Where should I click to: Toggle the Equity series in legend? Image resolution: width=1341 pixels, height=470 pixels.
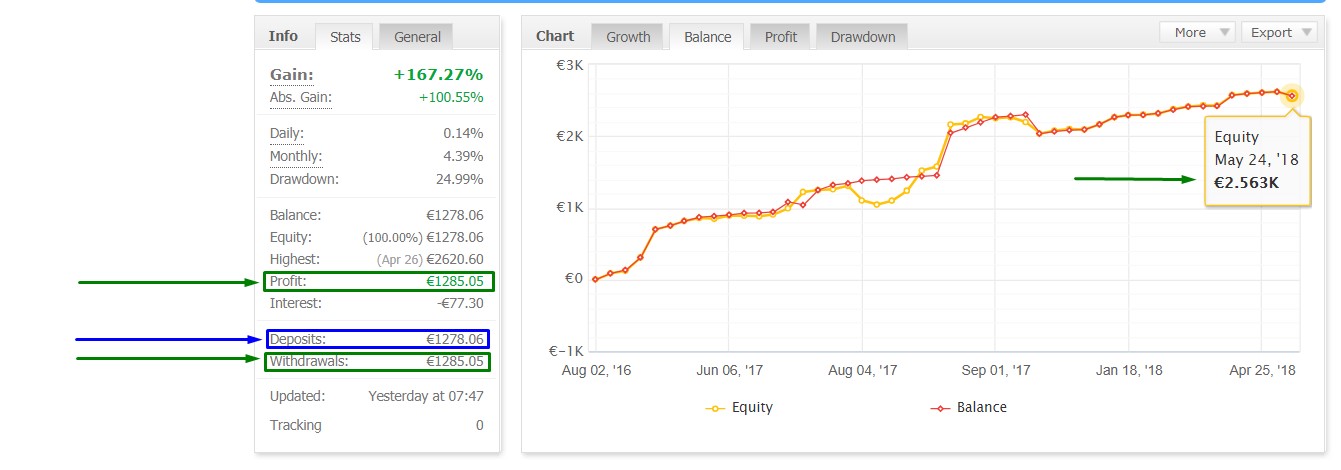pyautogui.click(x=739, y=408)
